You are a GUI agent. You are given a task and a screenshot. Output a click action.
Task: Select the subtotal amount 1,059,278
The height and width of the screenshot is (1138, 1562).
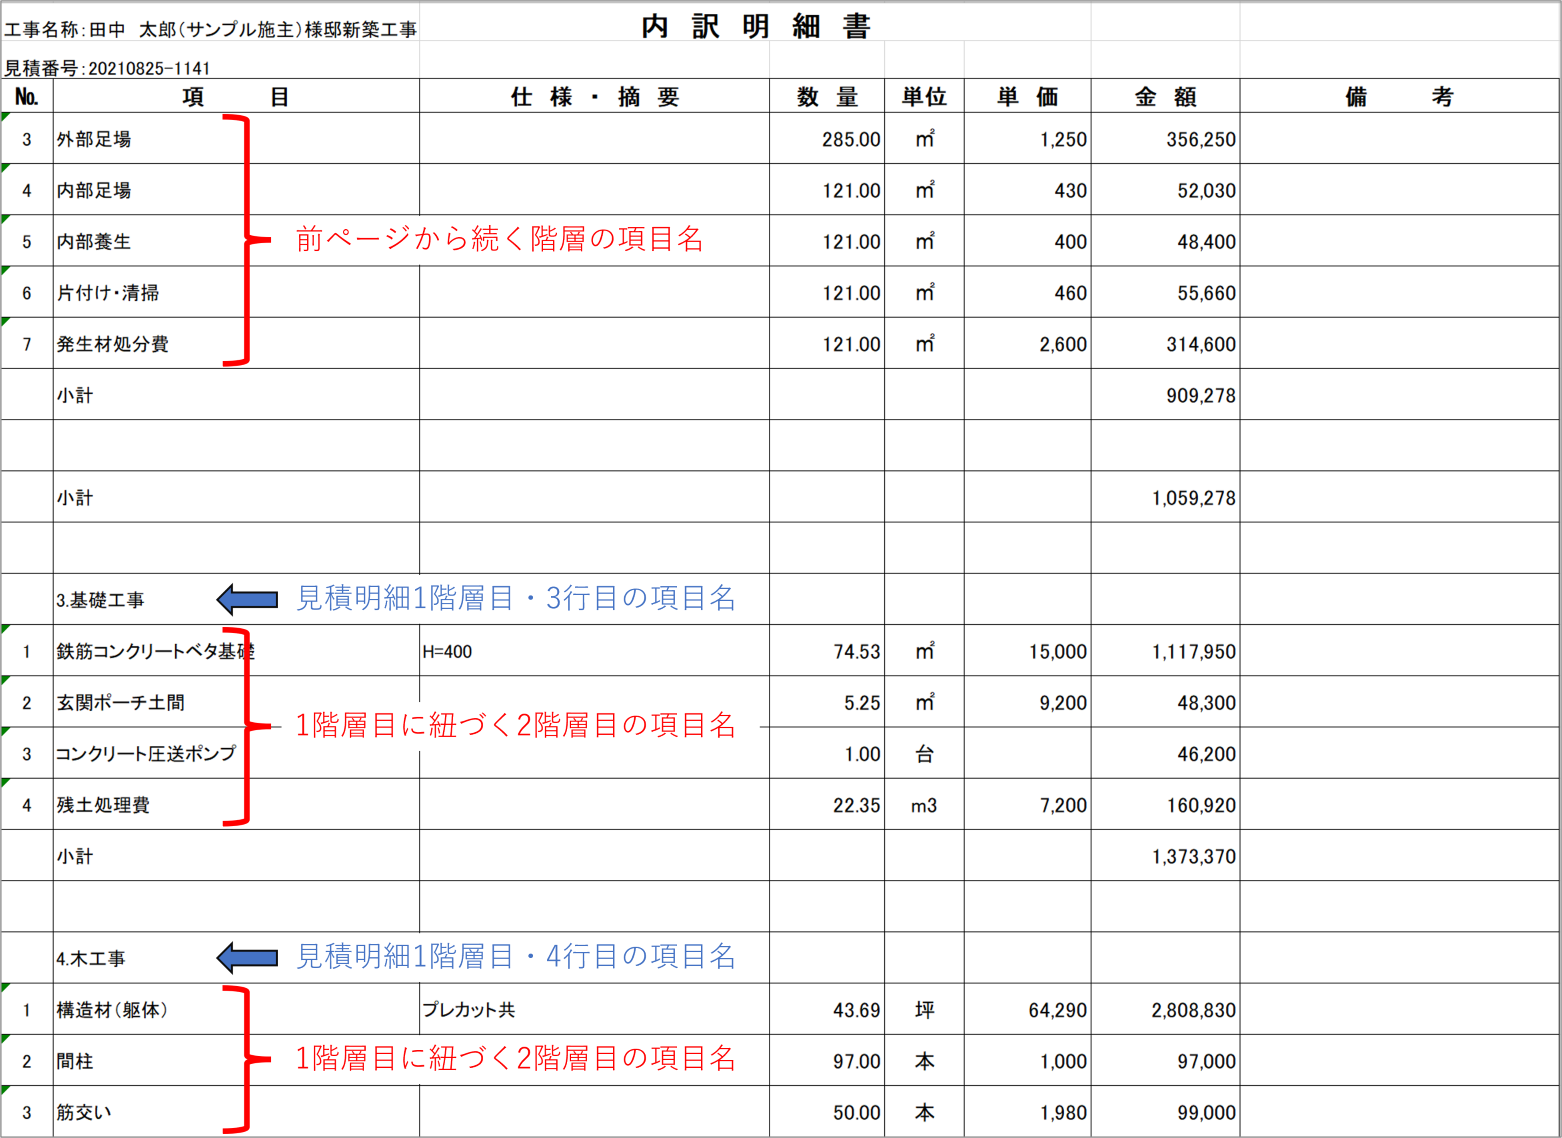pos(1193,498)
